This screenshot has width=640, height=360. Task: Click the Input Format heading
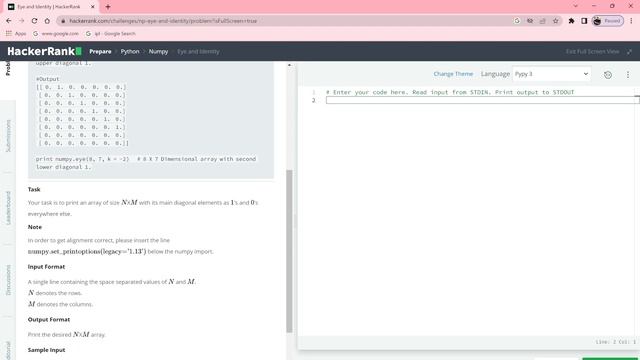(46, 267)
